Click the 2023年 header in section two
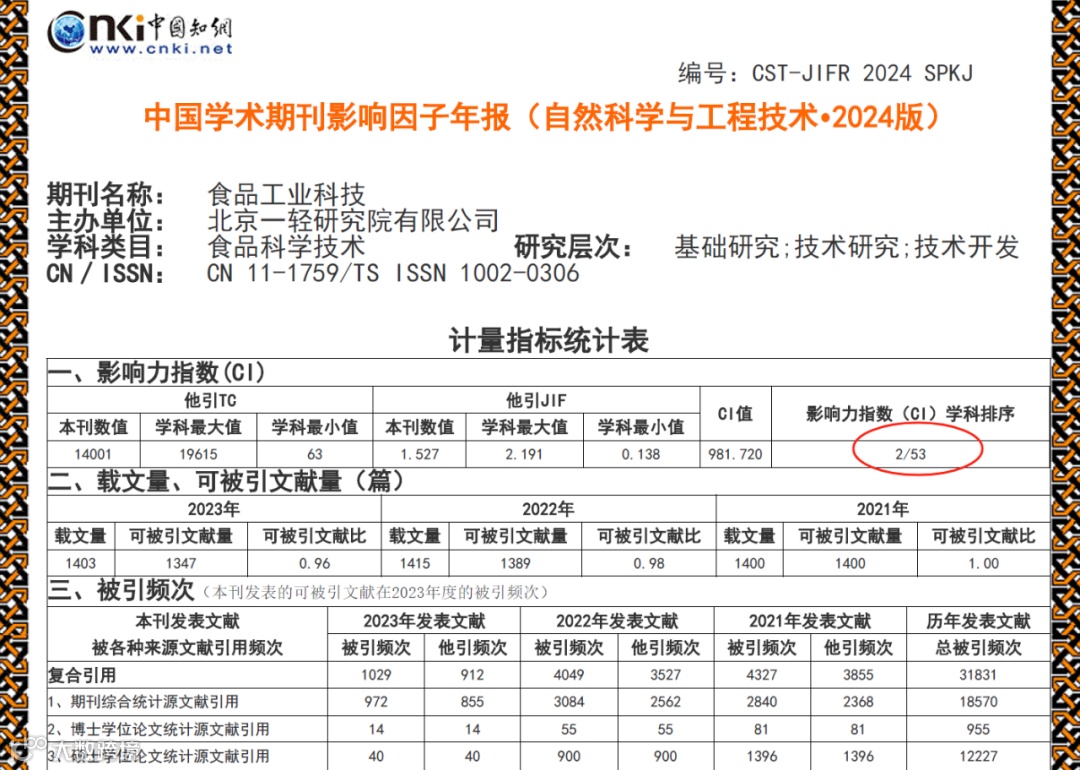Screen dimensions: 1080x770 214,509
